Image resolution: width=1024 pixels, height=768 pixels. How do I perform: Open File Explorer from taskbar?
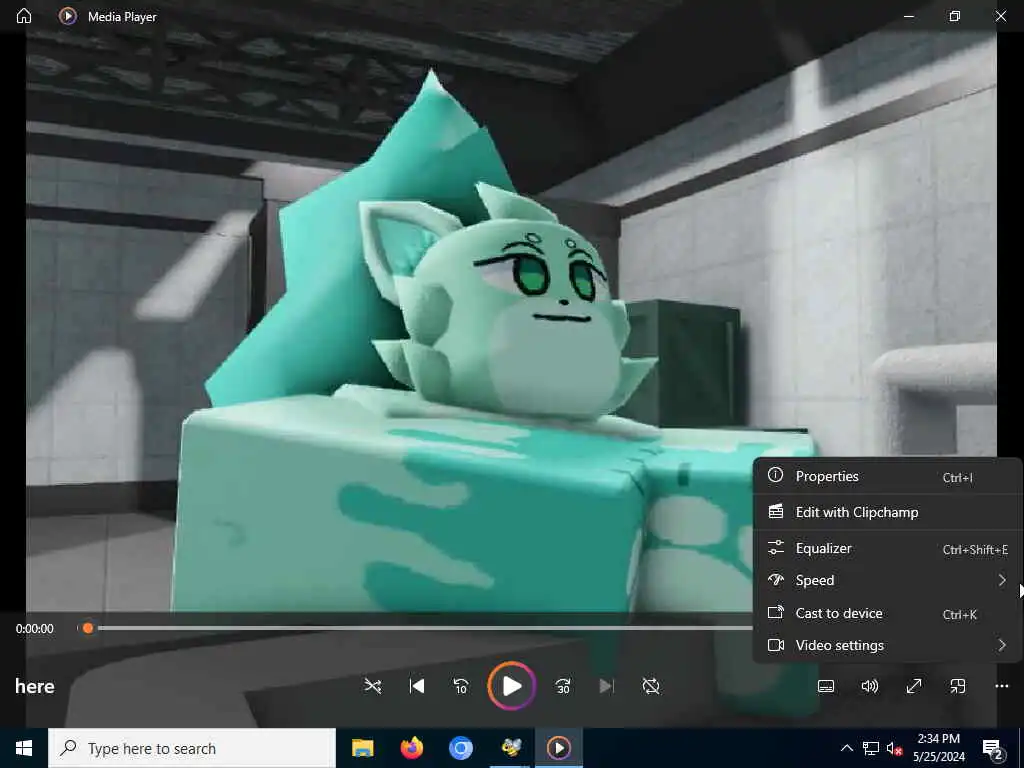point(362,748)
